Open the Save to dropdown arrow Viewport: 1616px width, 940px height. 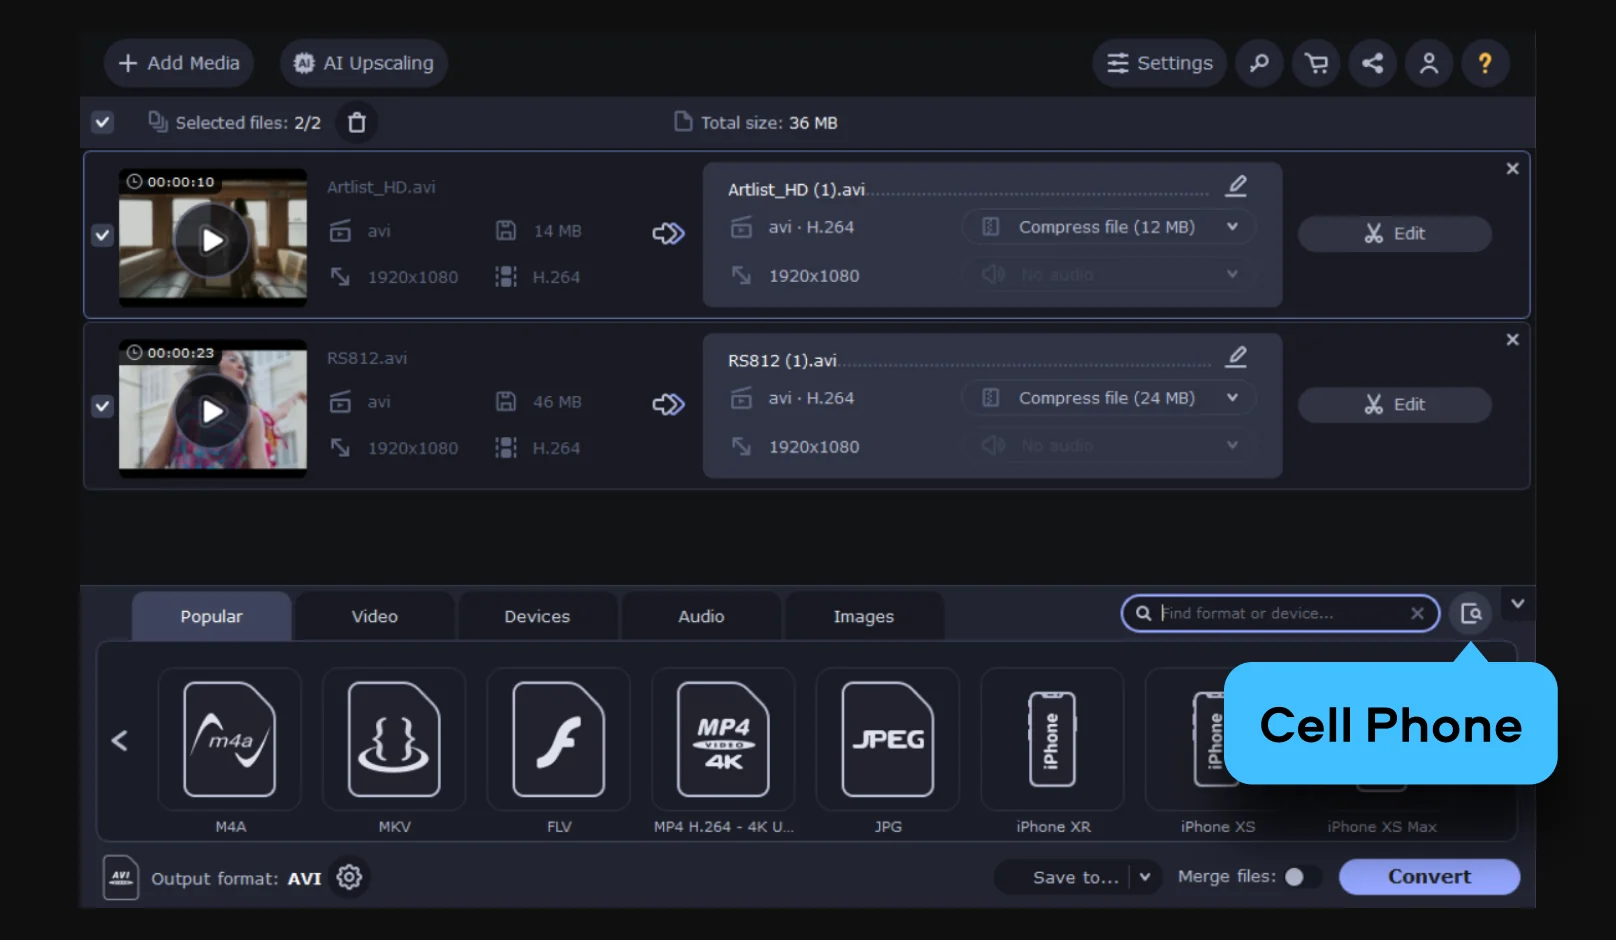1145,877
